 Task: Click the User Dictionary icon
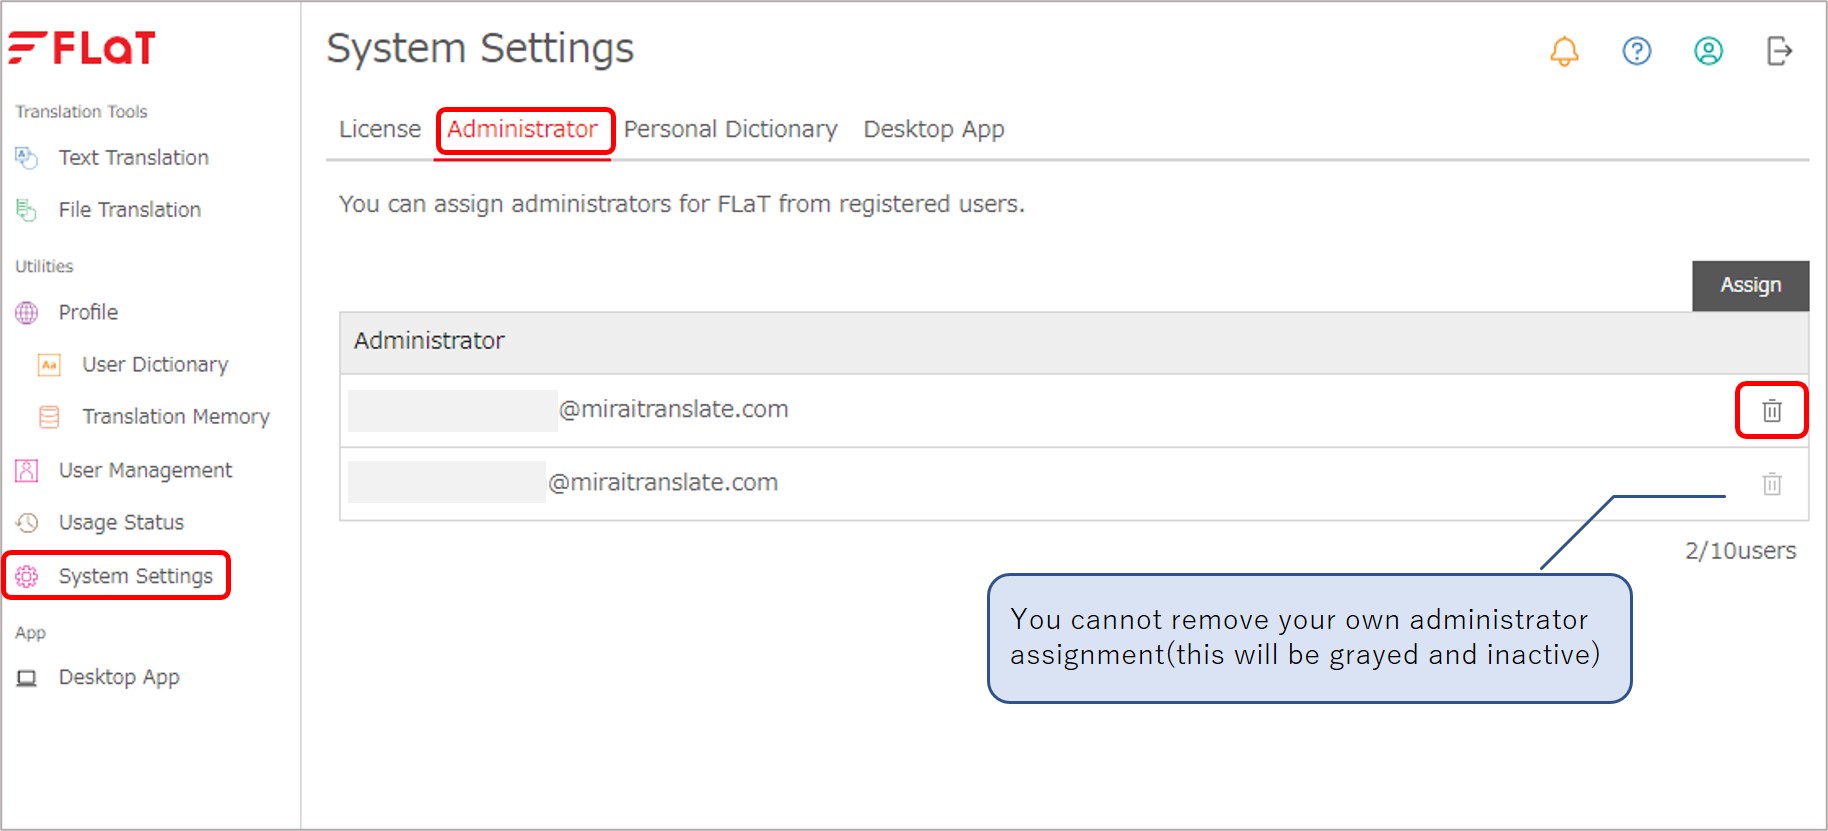coord(49,364)
